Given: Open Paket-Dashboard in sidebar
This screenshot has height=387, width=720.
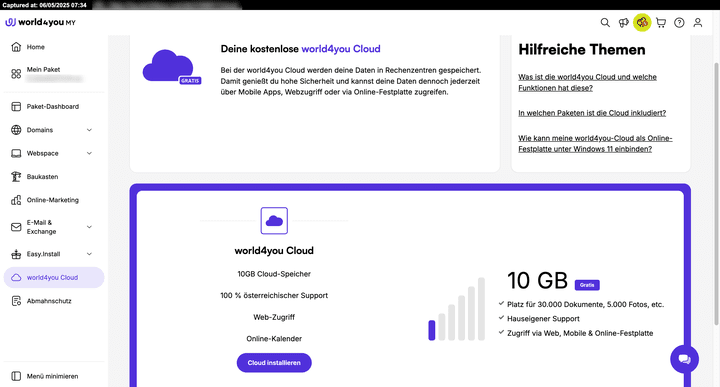Looking at the screenshot, I should [54, 107].
